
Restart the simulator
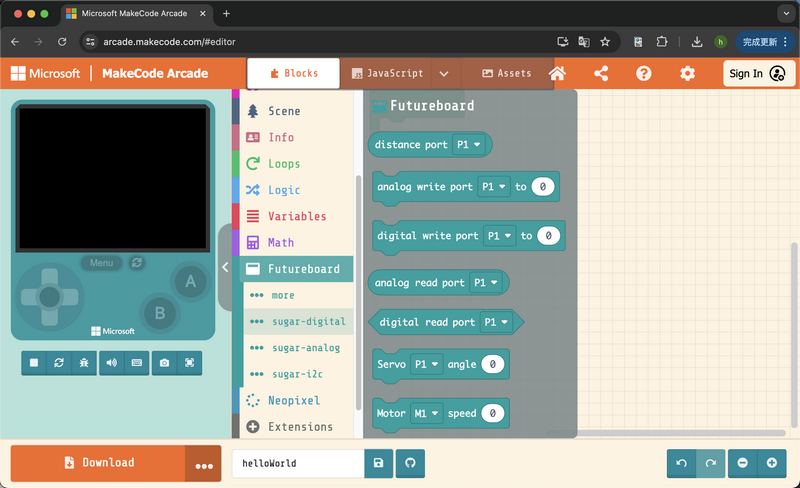tap(59, 363)
